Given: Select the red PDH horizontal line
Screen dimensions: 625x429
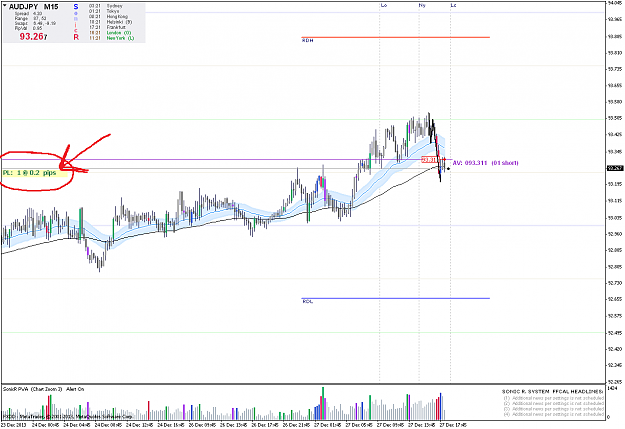Looking at the screenshot, I should 395,37.
